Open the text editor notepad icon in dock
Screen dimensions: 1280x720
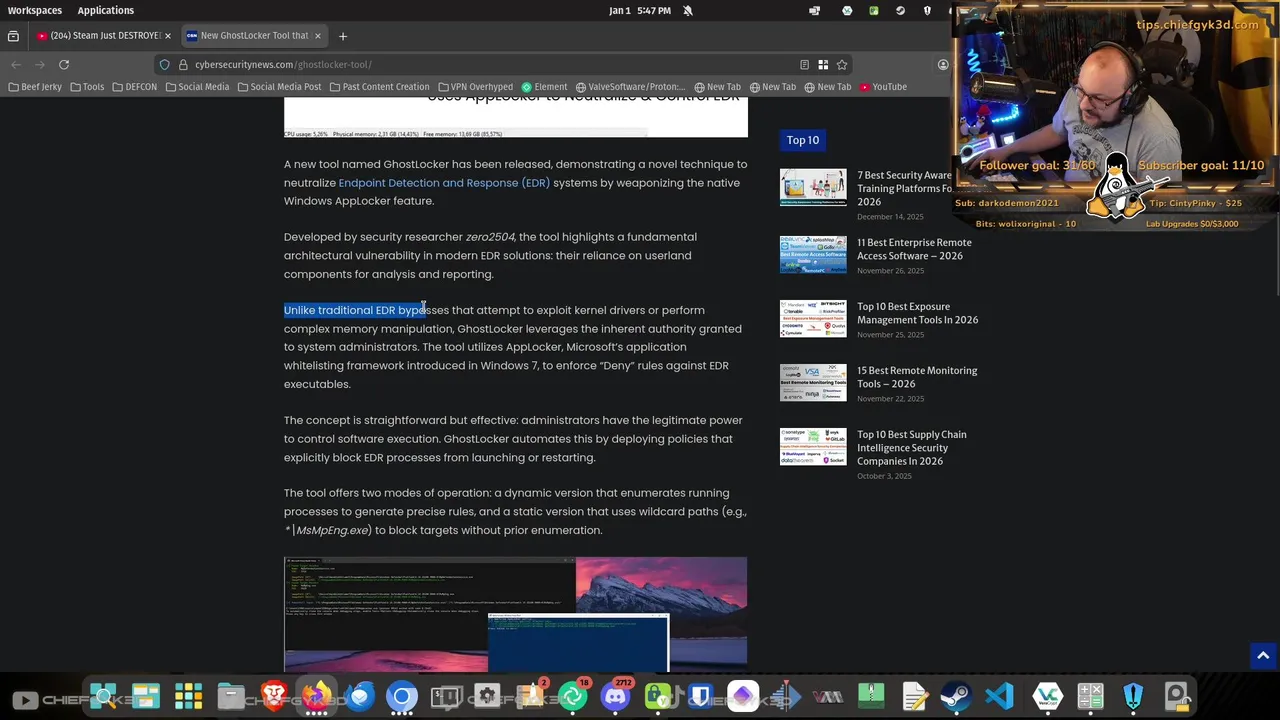[914, 696]
